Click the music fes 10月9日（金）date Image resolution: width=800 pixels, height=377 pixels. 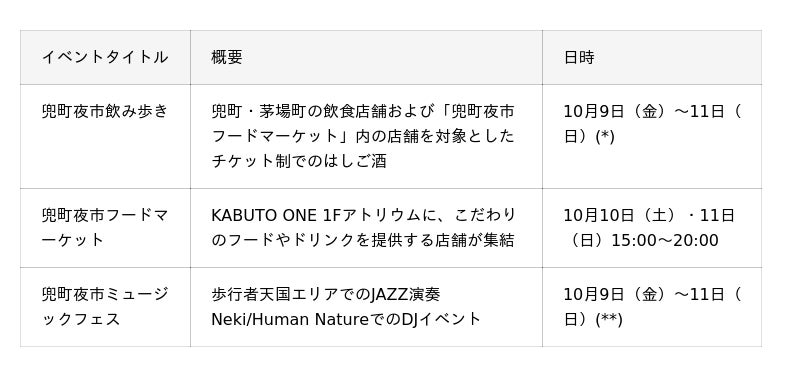(x=618, y=294)
